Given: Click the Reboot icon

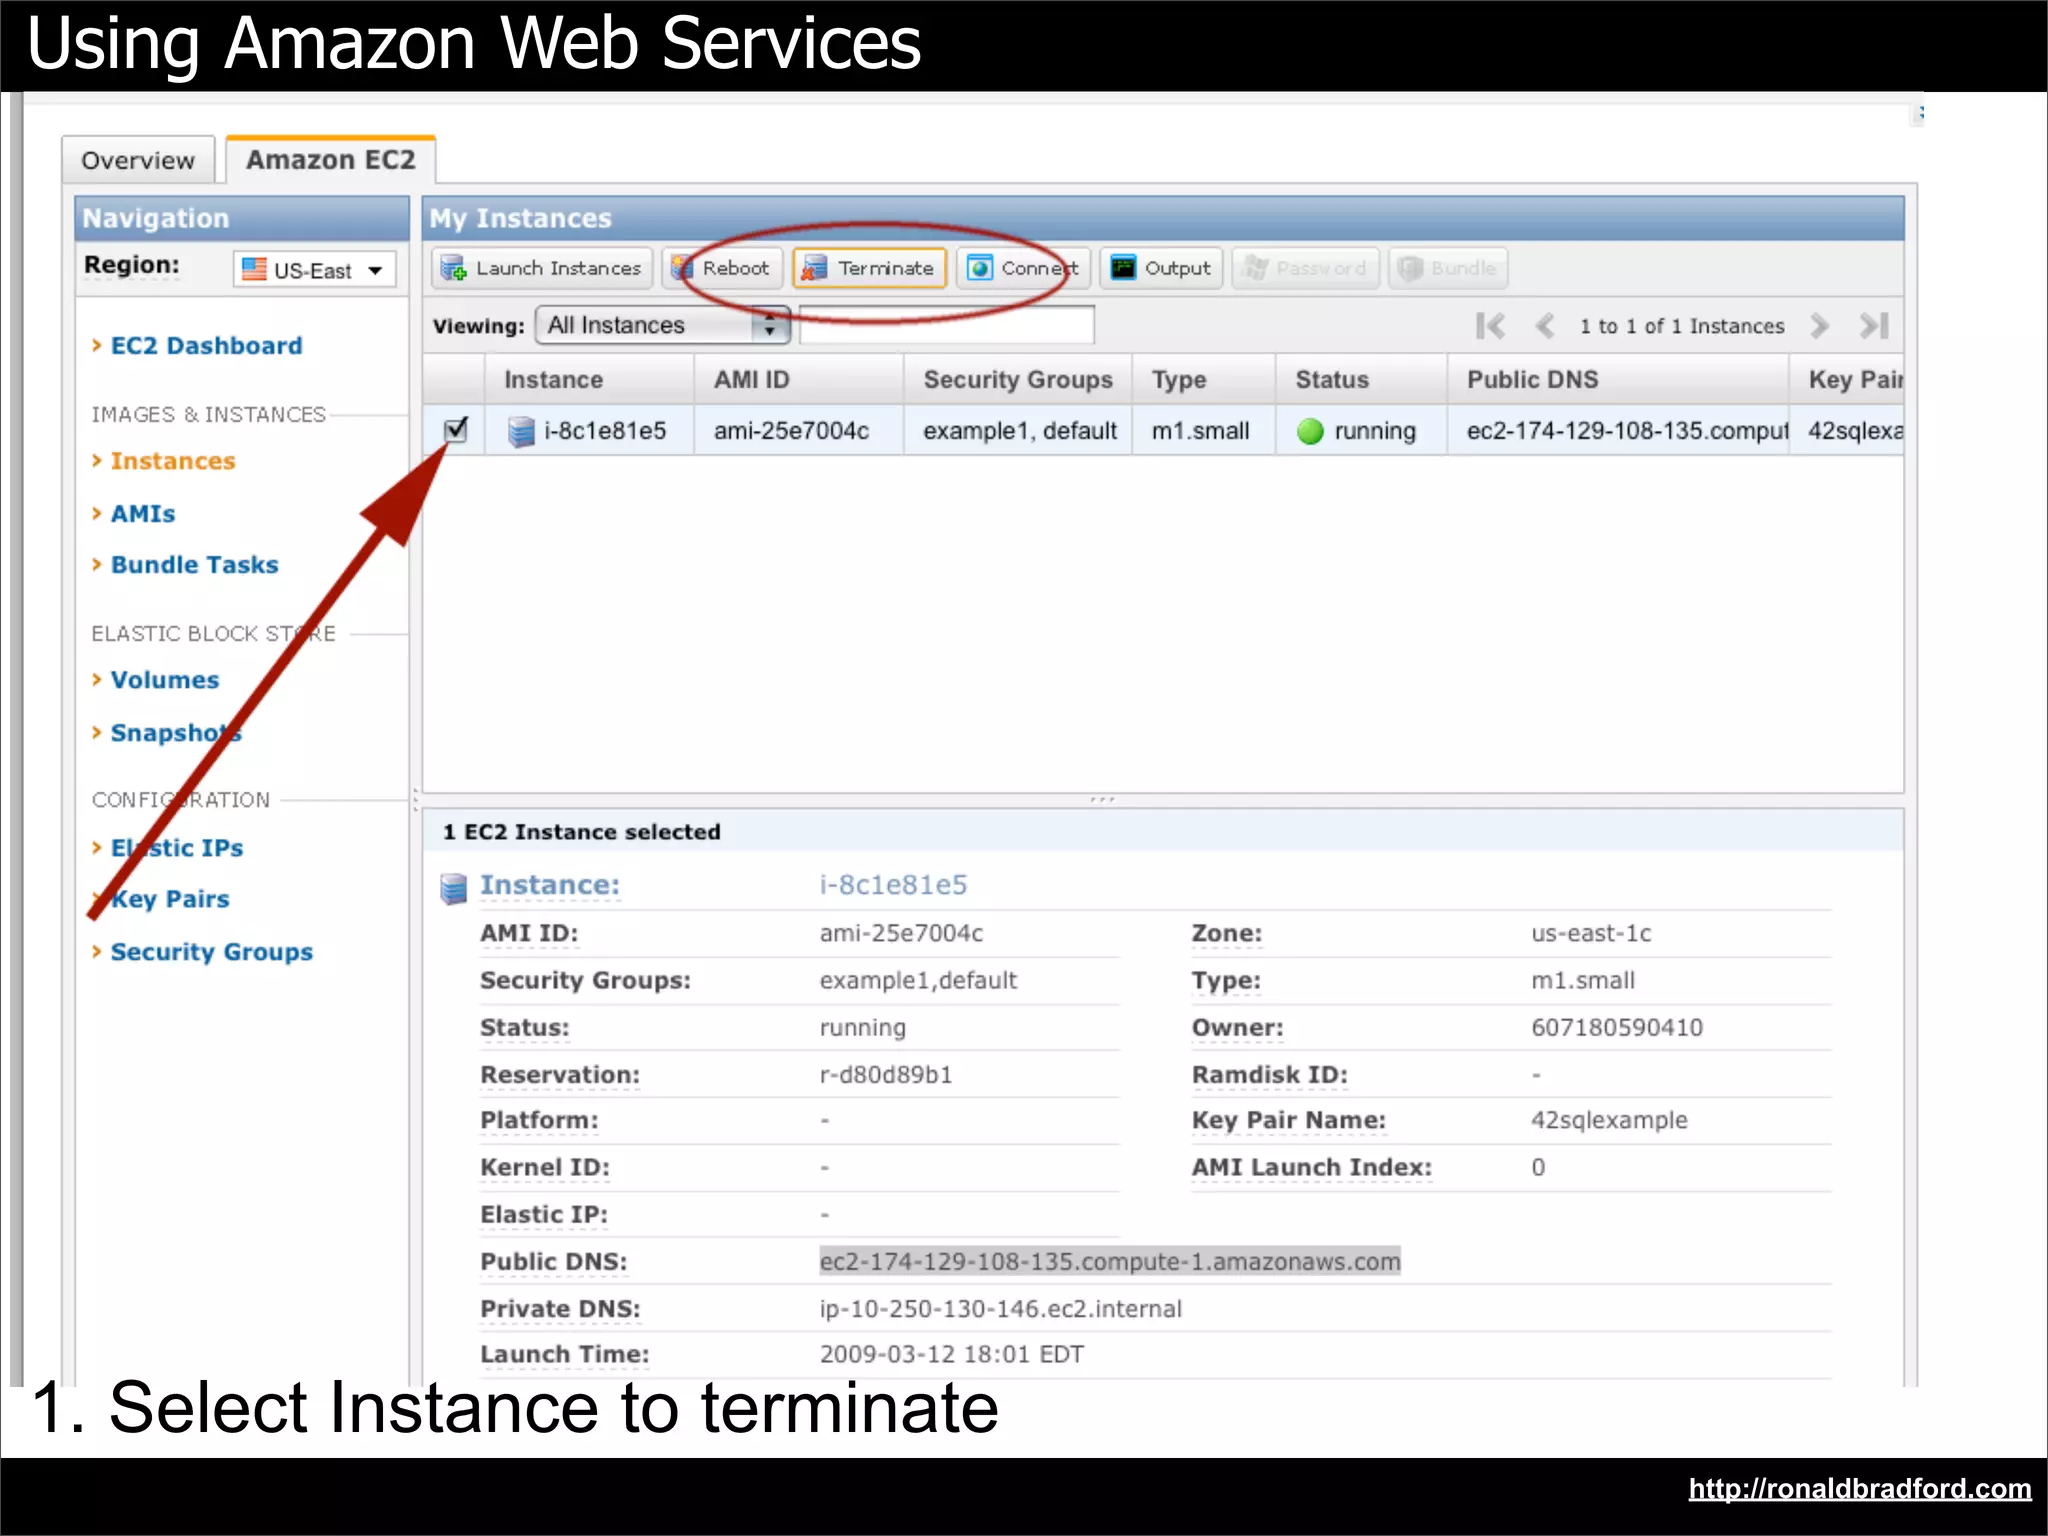Looking at the screenshot, I should [x=682, y=268].
